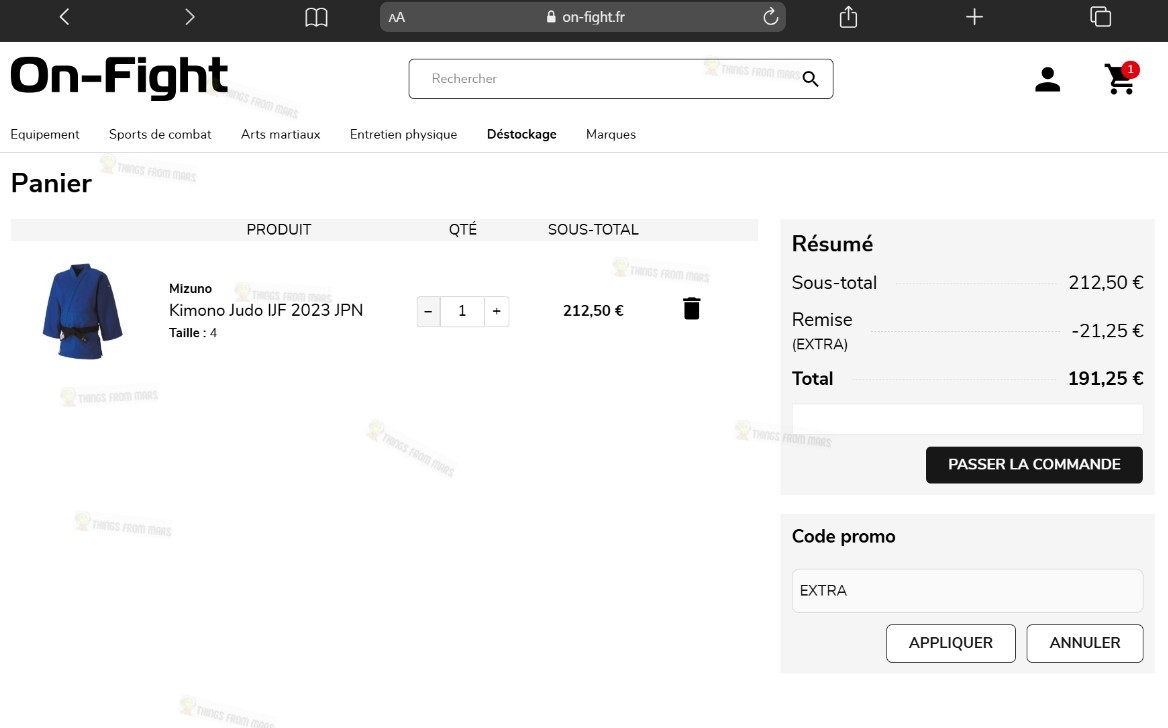
Task: Open the Sports de combat menu
Action: pyautogui.click(x=160, y=134)
